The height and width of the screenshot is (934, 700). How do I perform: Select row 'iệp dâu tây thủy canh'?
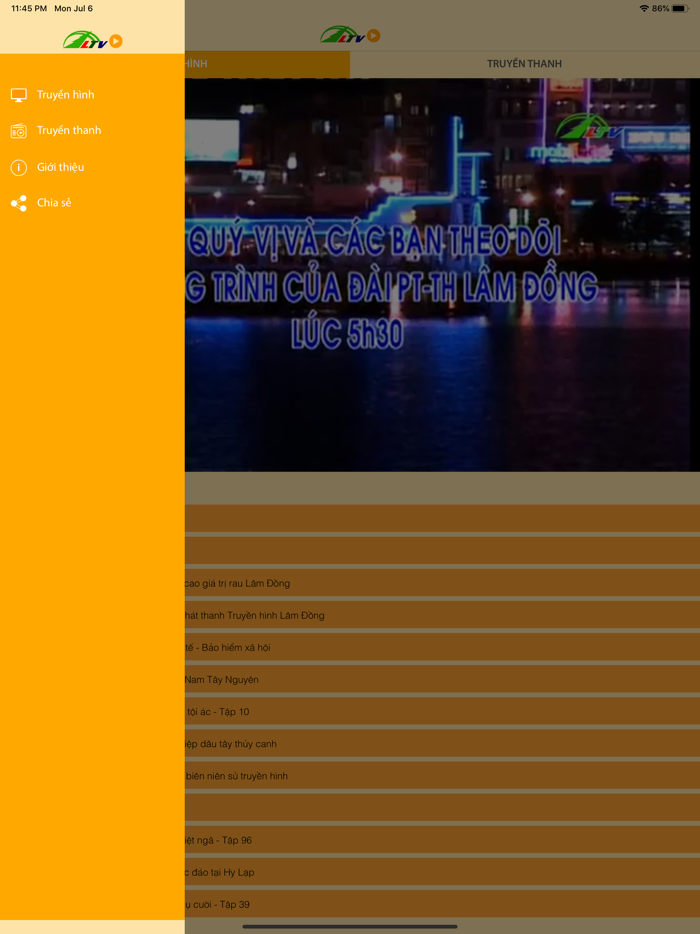[x=442, y=744]
